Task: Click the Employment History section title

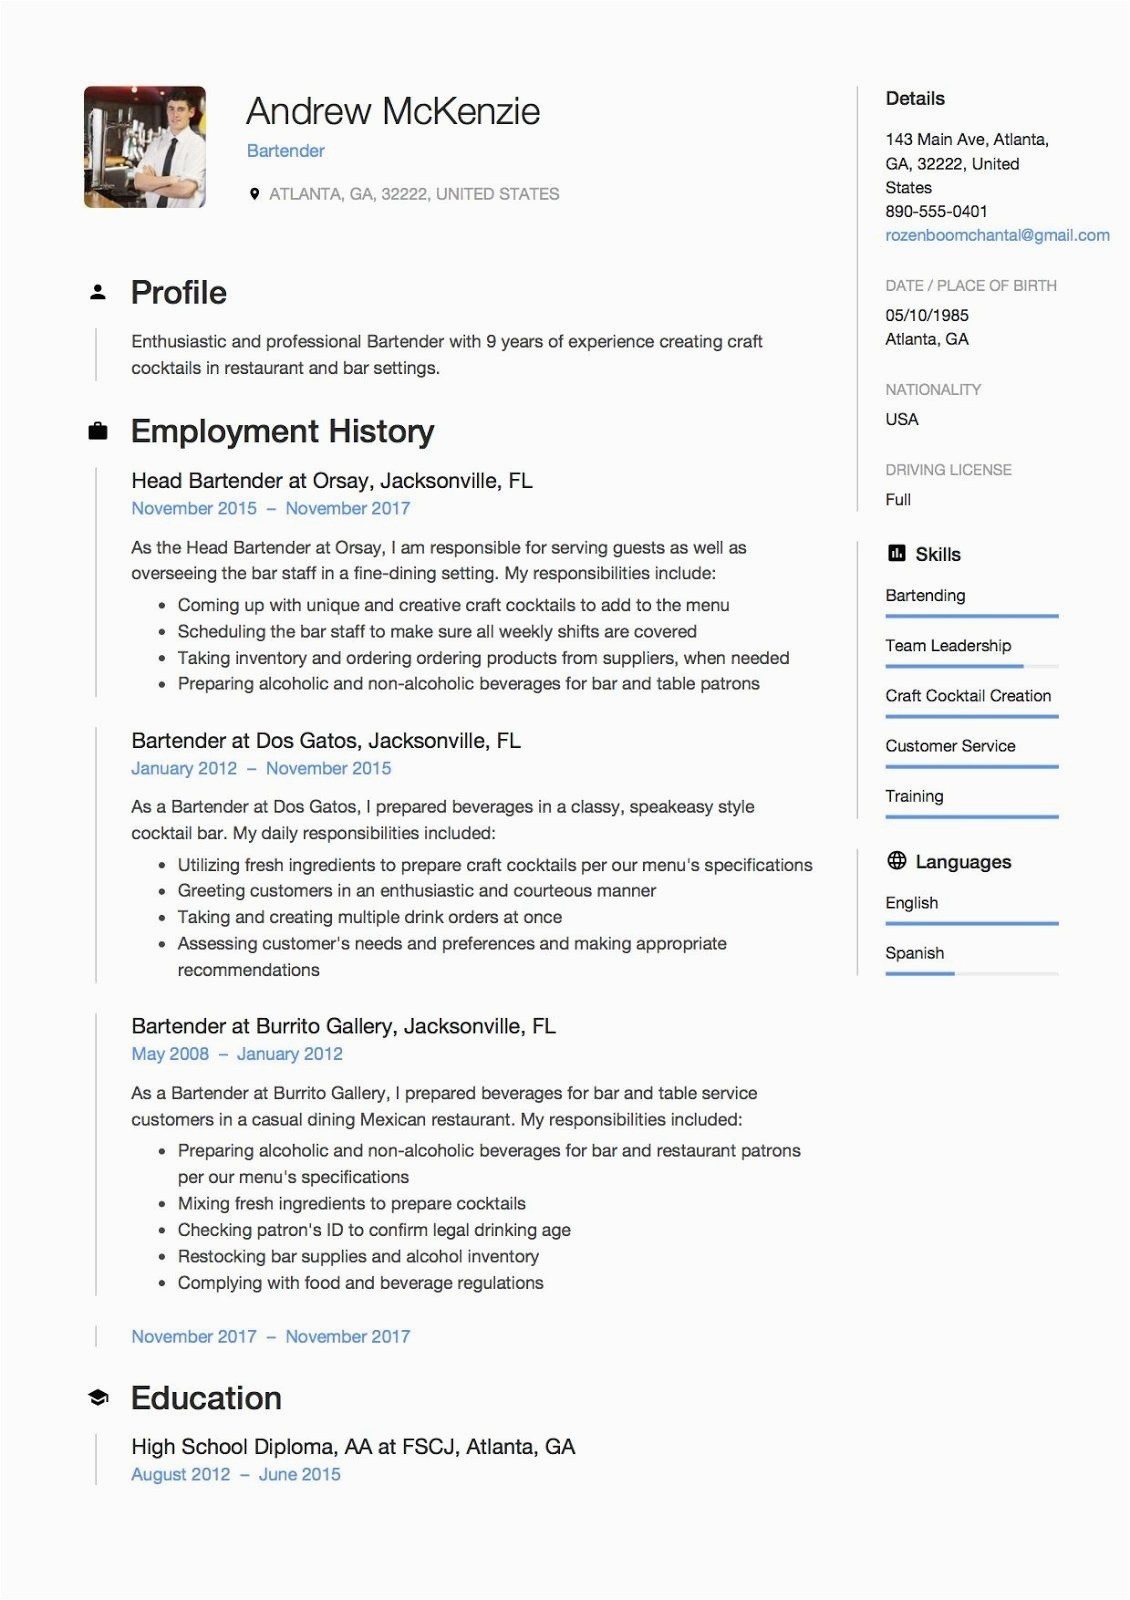Action: pyautogui.click(x=282, y=431)
